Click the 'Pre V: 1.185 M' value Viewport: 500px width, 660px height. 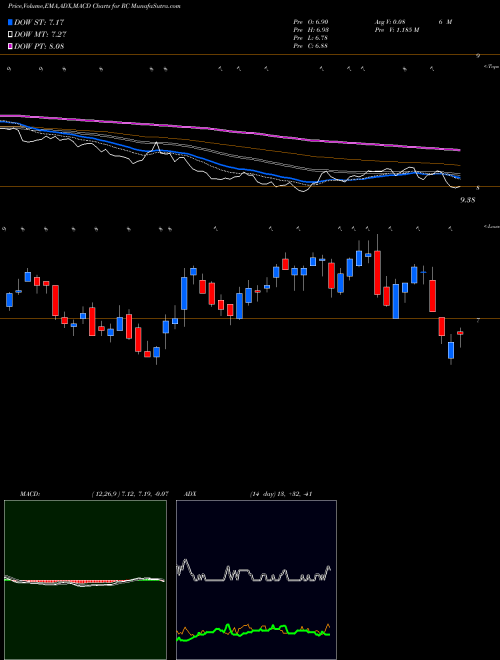pos(396,30)
